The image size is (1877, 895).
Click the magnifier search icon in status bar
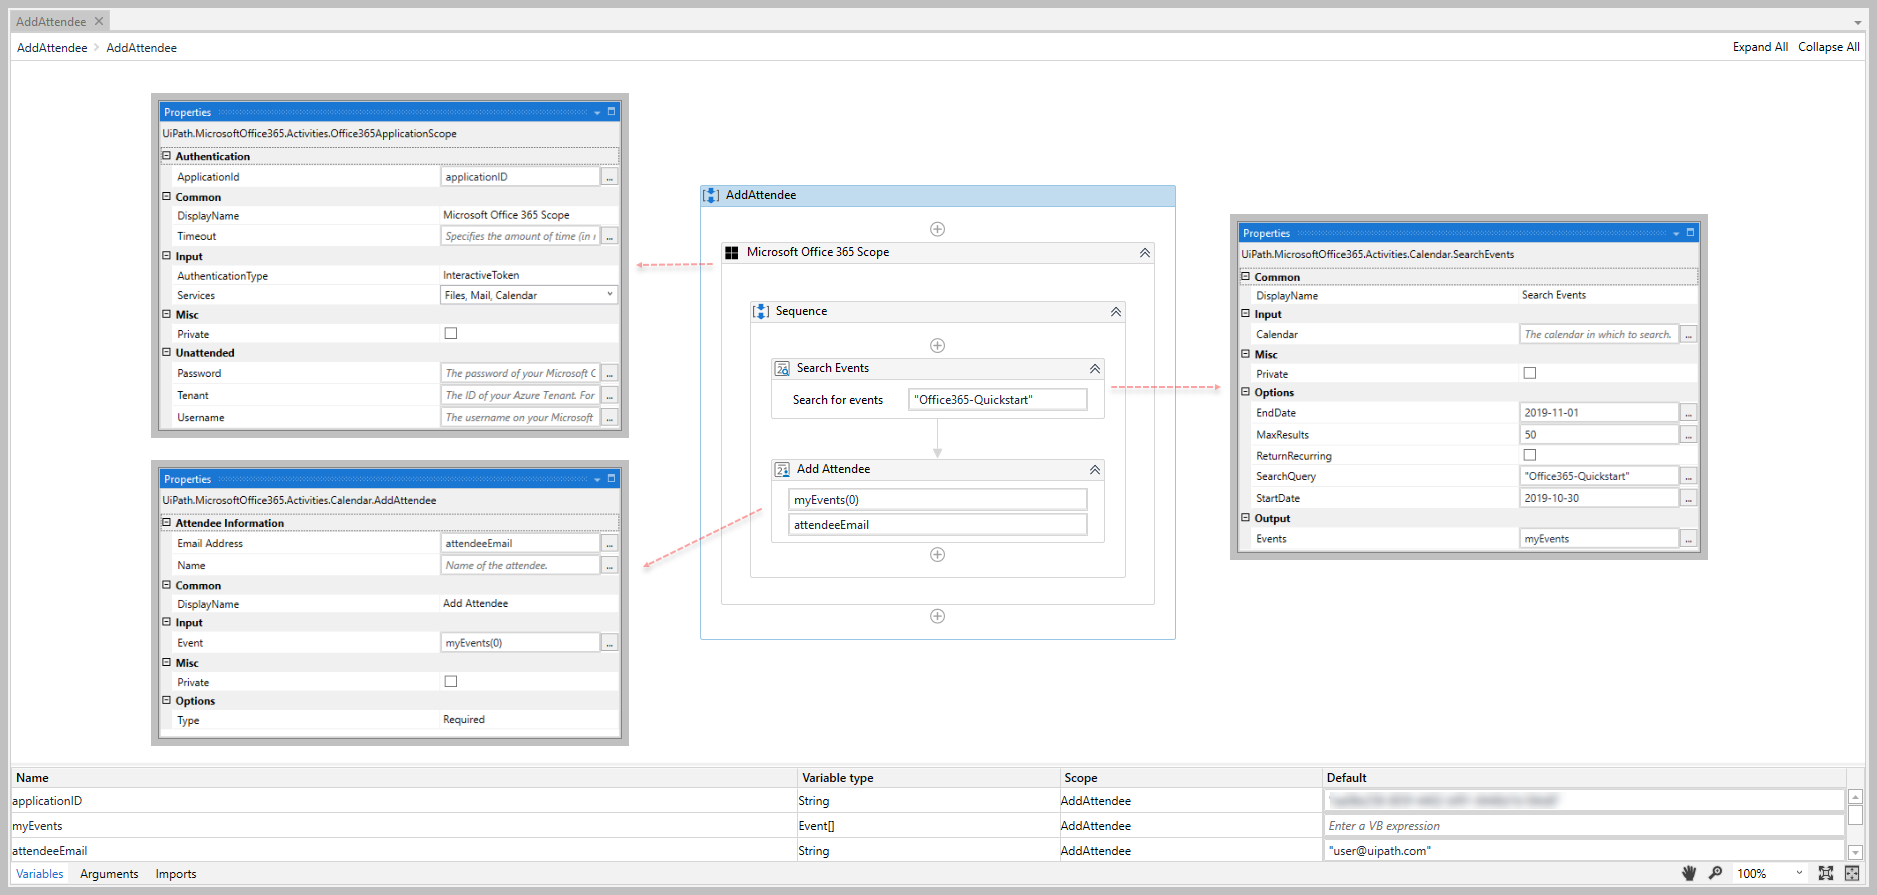pyautogui.click(x=1716, y=873)
